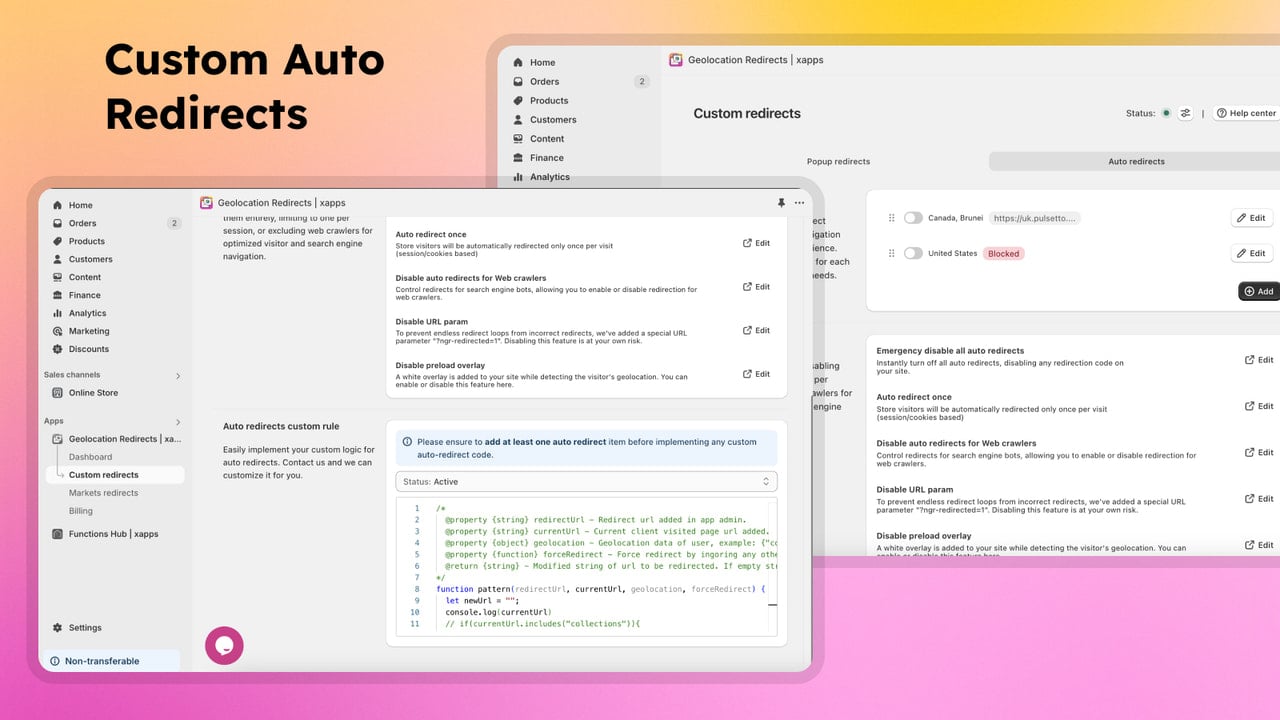Viewport: 1280px width, 720px height.
Task: Open Orders in the back window sidebar
Action: pos(545,82)
